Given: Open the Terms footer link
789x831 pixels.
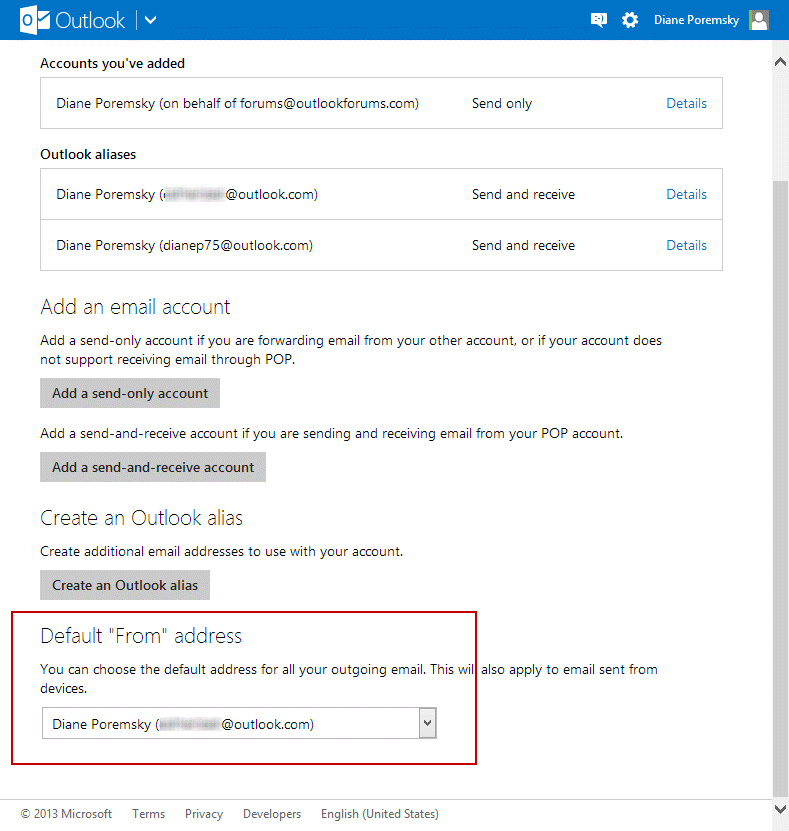Looking at the screenshot, I should [x=148, y=814].
